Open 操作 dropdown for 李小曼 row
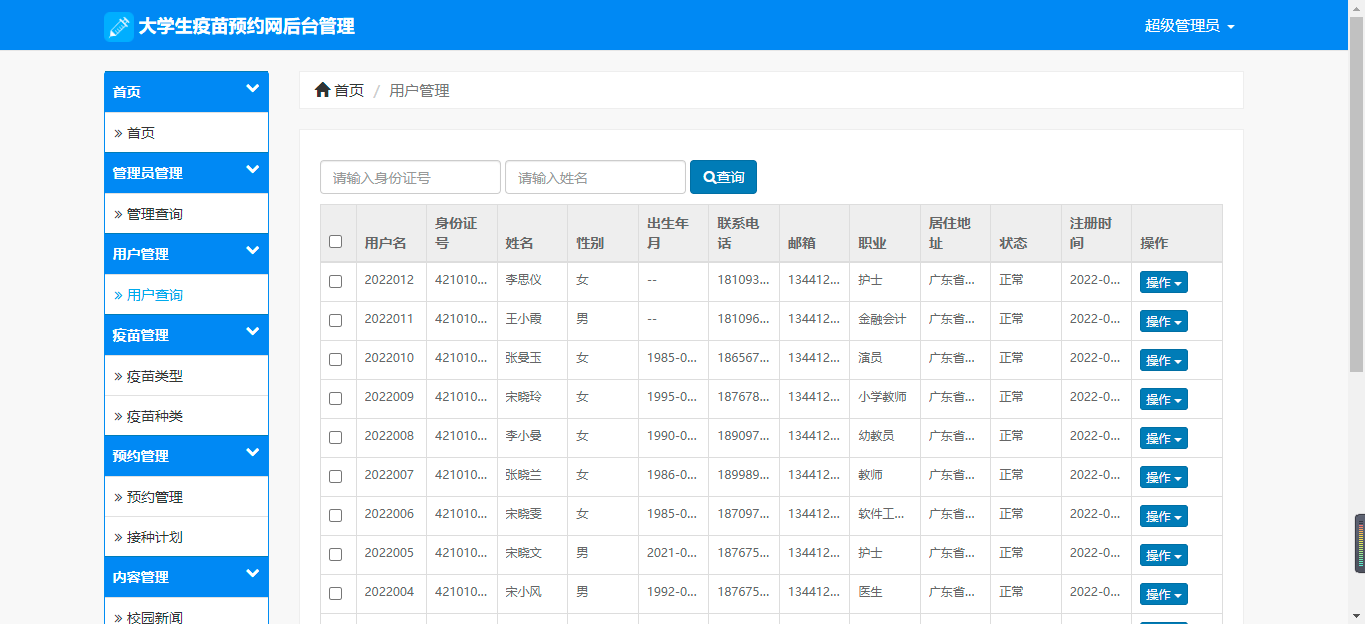This screenshot has height=624, width=1365. [x=1164, y=438]
